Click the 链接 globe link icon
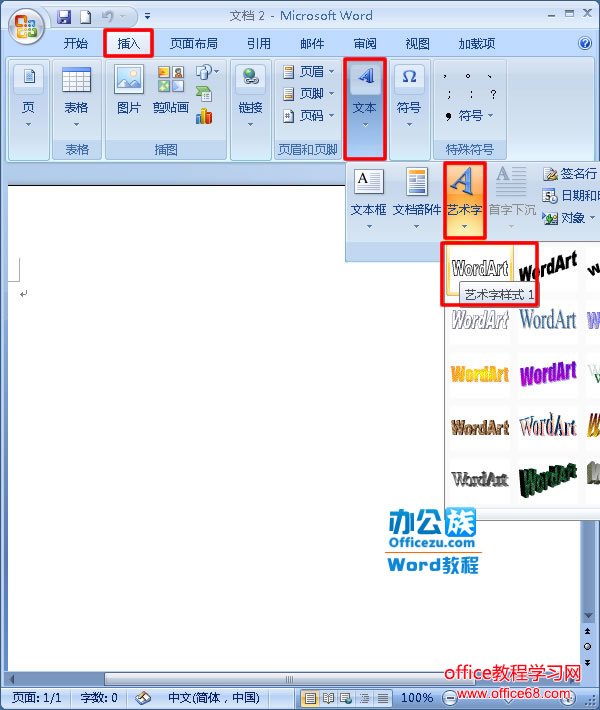Screen dimensions: 600x710 click(x=250, y=77)
